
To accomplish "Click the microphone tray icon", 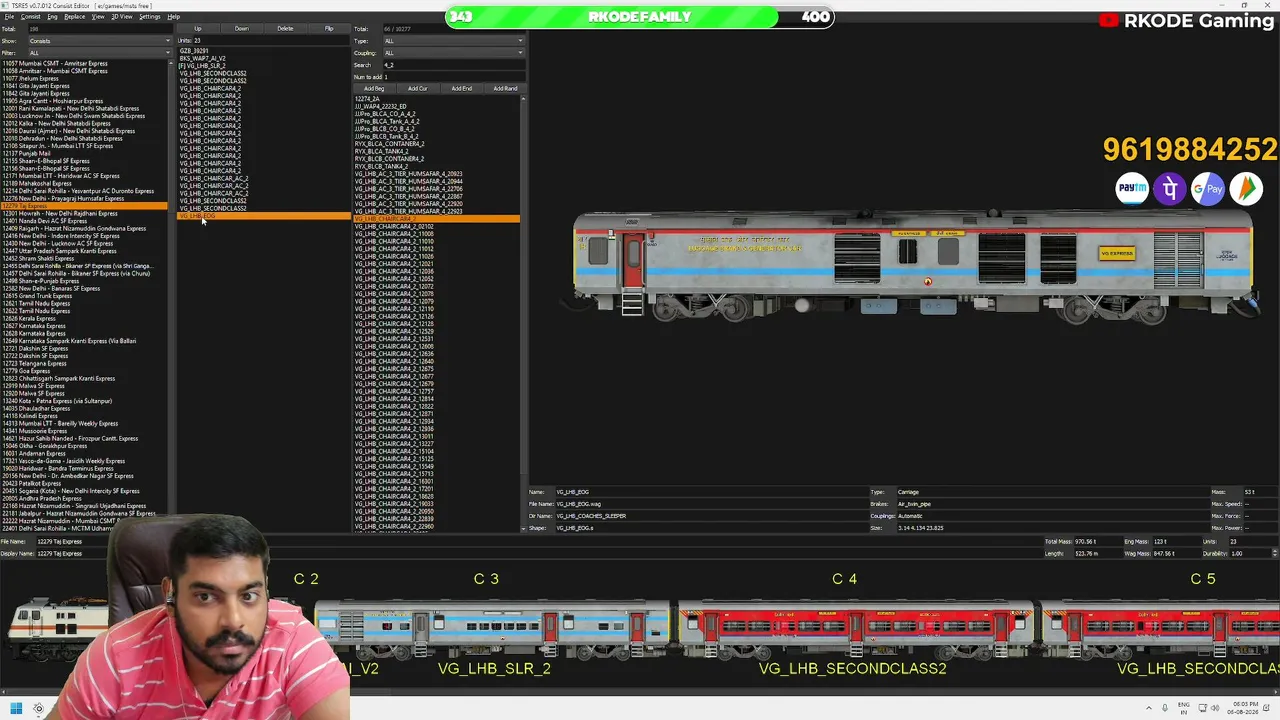I will pos(1164,708).
